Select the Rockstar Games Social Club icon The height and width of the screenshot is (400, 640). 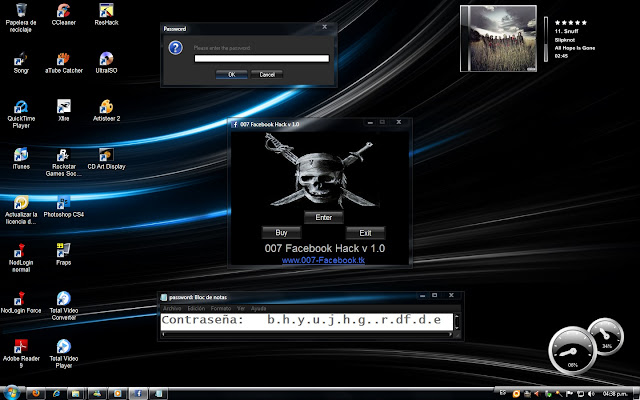[63, 162]
